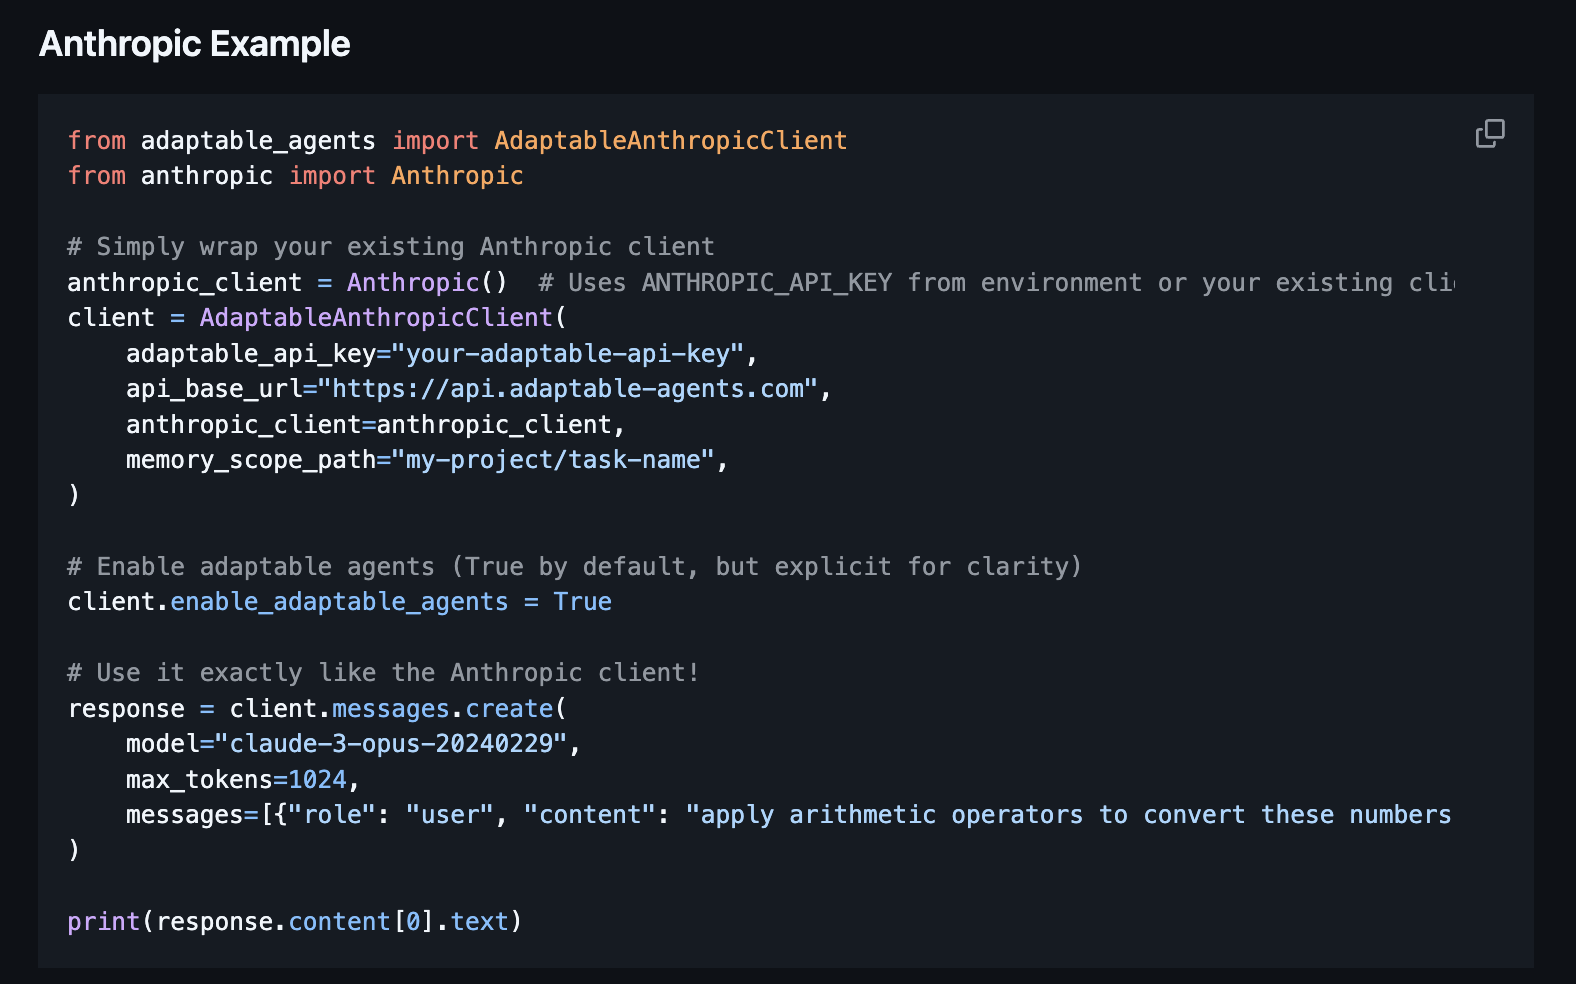Click the enable_adaptable_agents attribute
Viewport: 1576px width, 984px height.
click(339, 601)
